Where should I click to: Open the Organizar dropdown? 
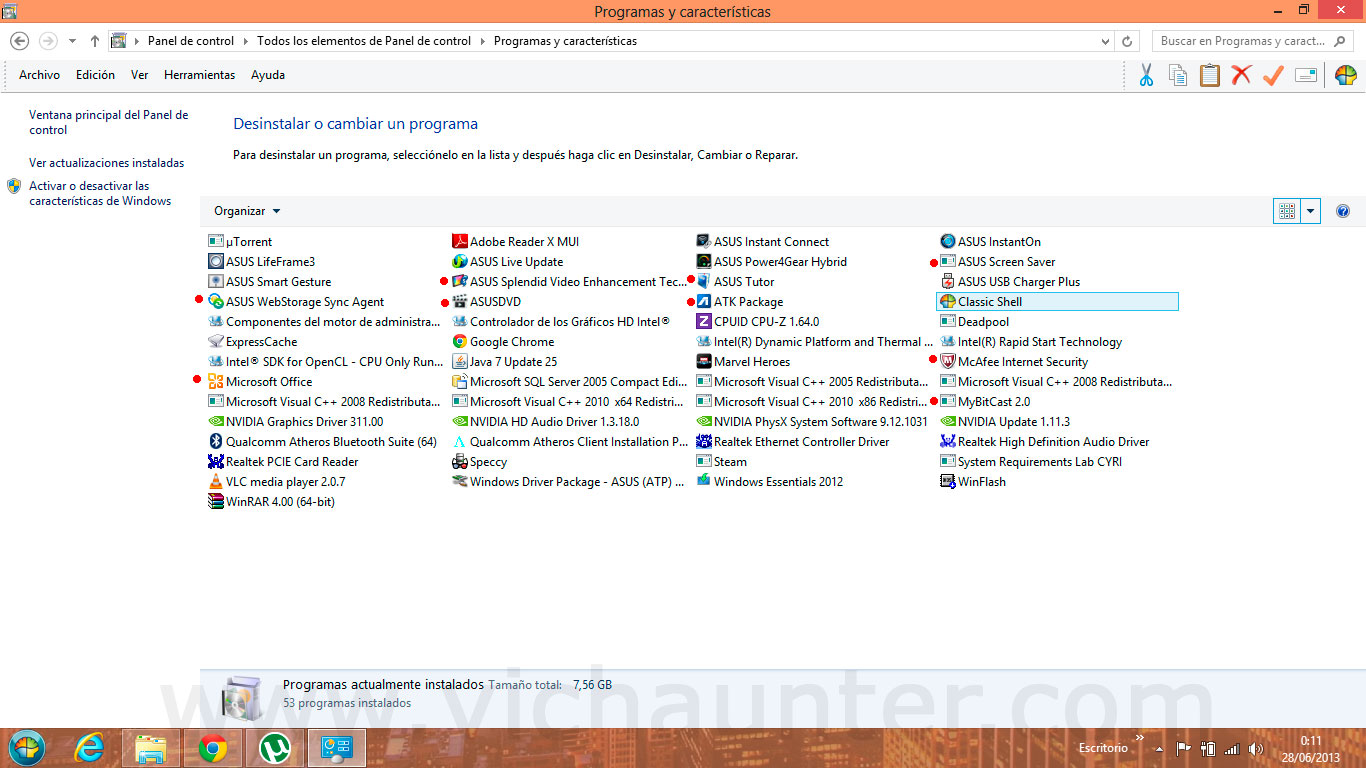pyautogui.click(x=248, y=211)
